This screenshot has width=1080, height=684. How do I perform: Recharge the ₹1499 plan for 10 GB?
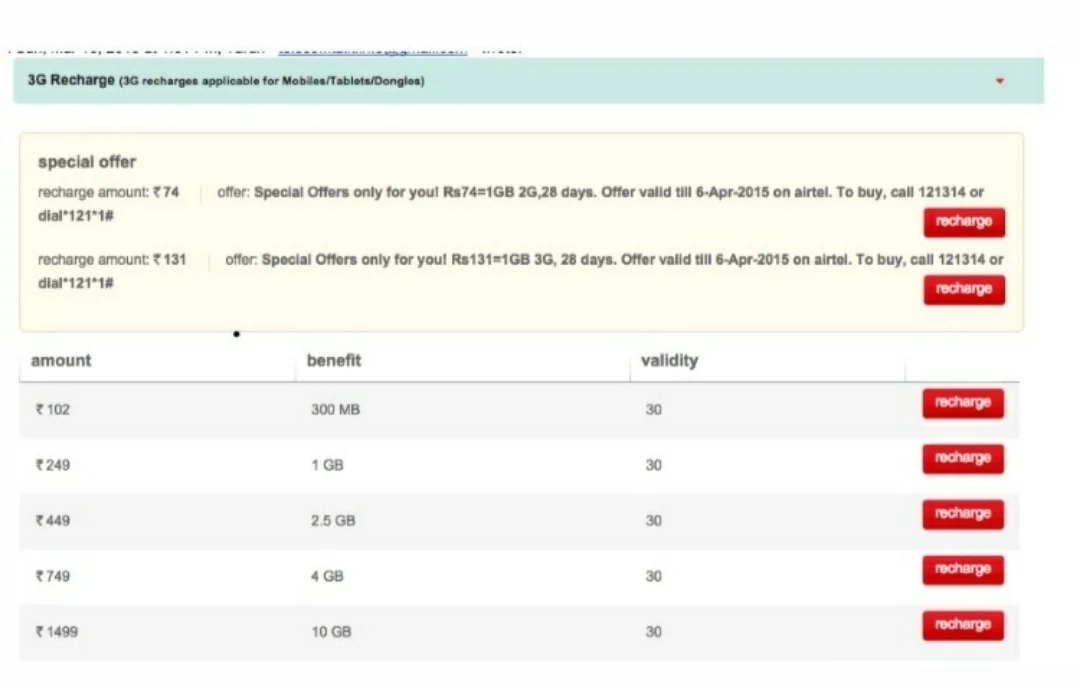[961, 625]
